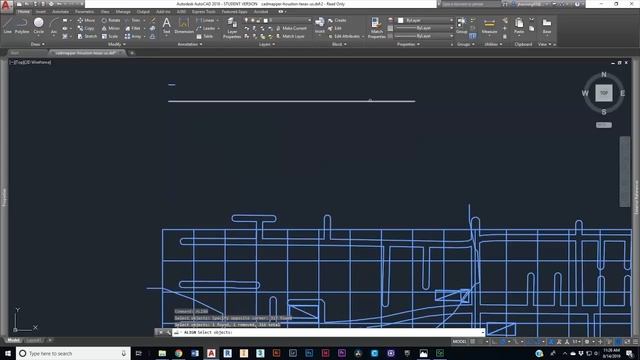Open the ByLayer linetype dropdown
This screenshot has width=640, height=360.
[426, 36]
